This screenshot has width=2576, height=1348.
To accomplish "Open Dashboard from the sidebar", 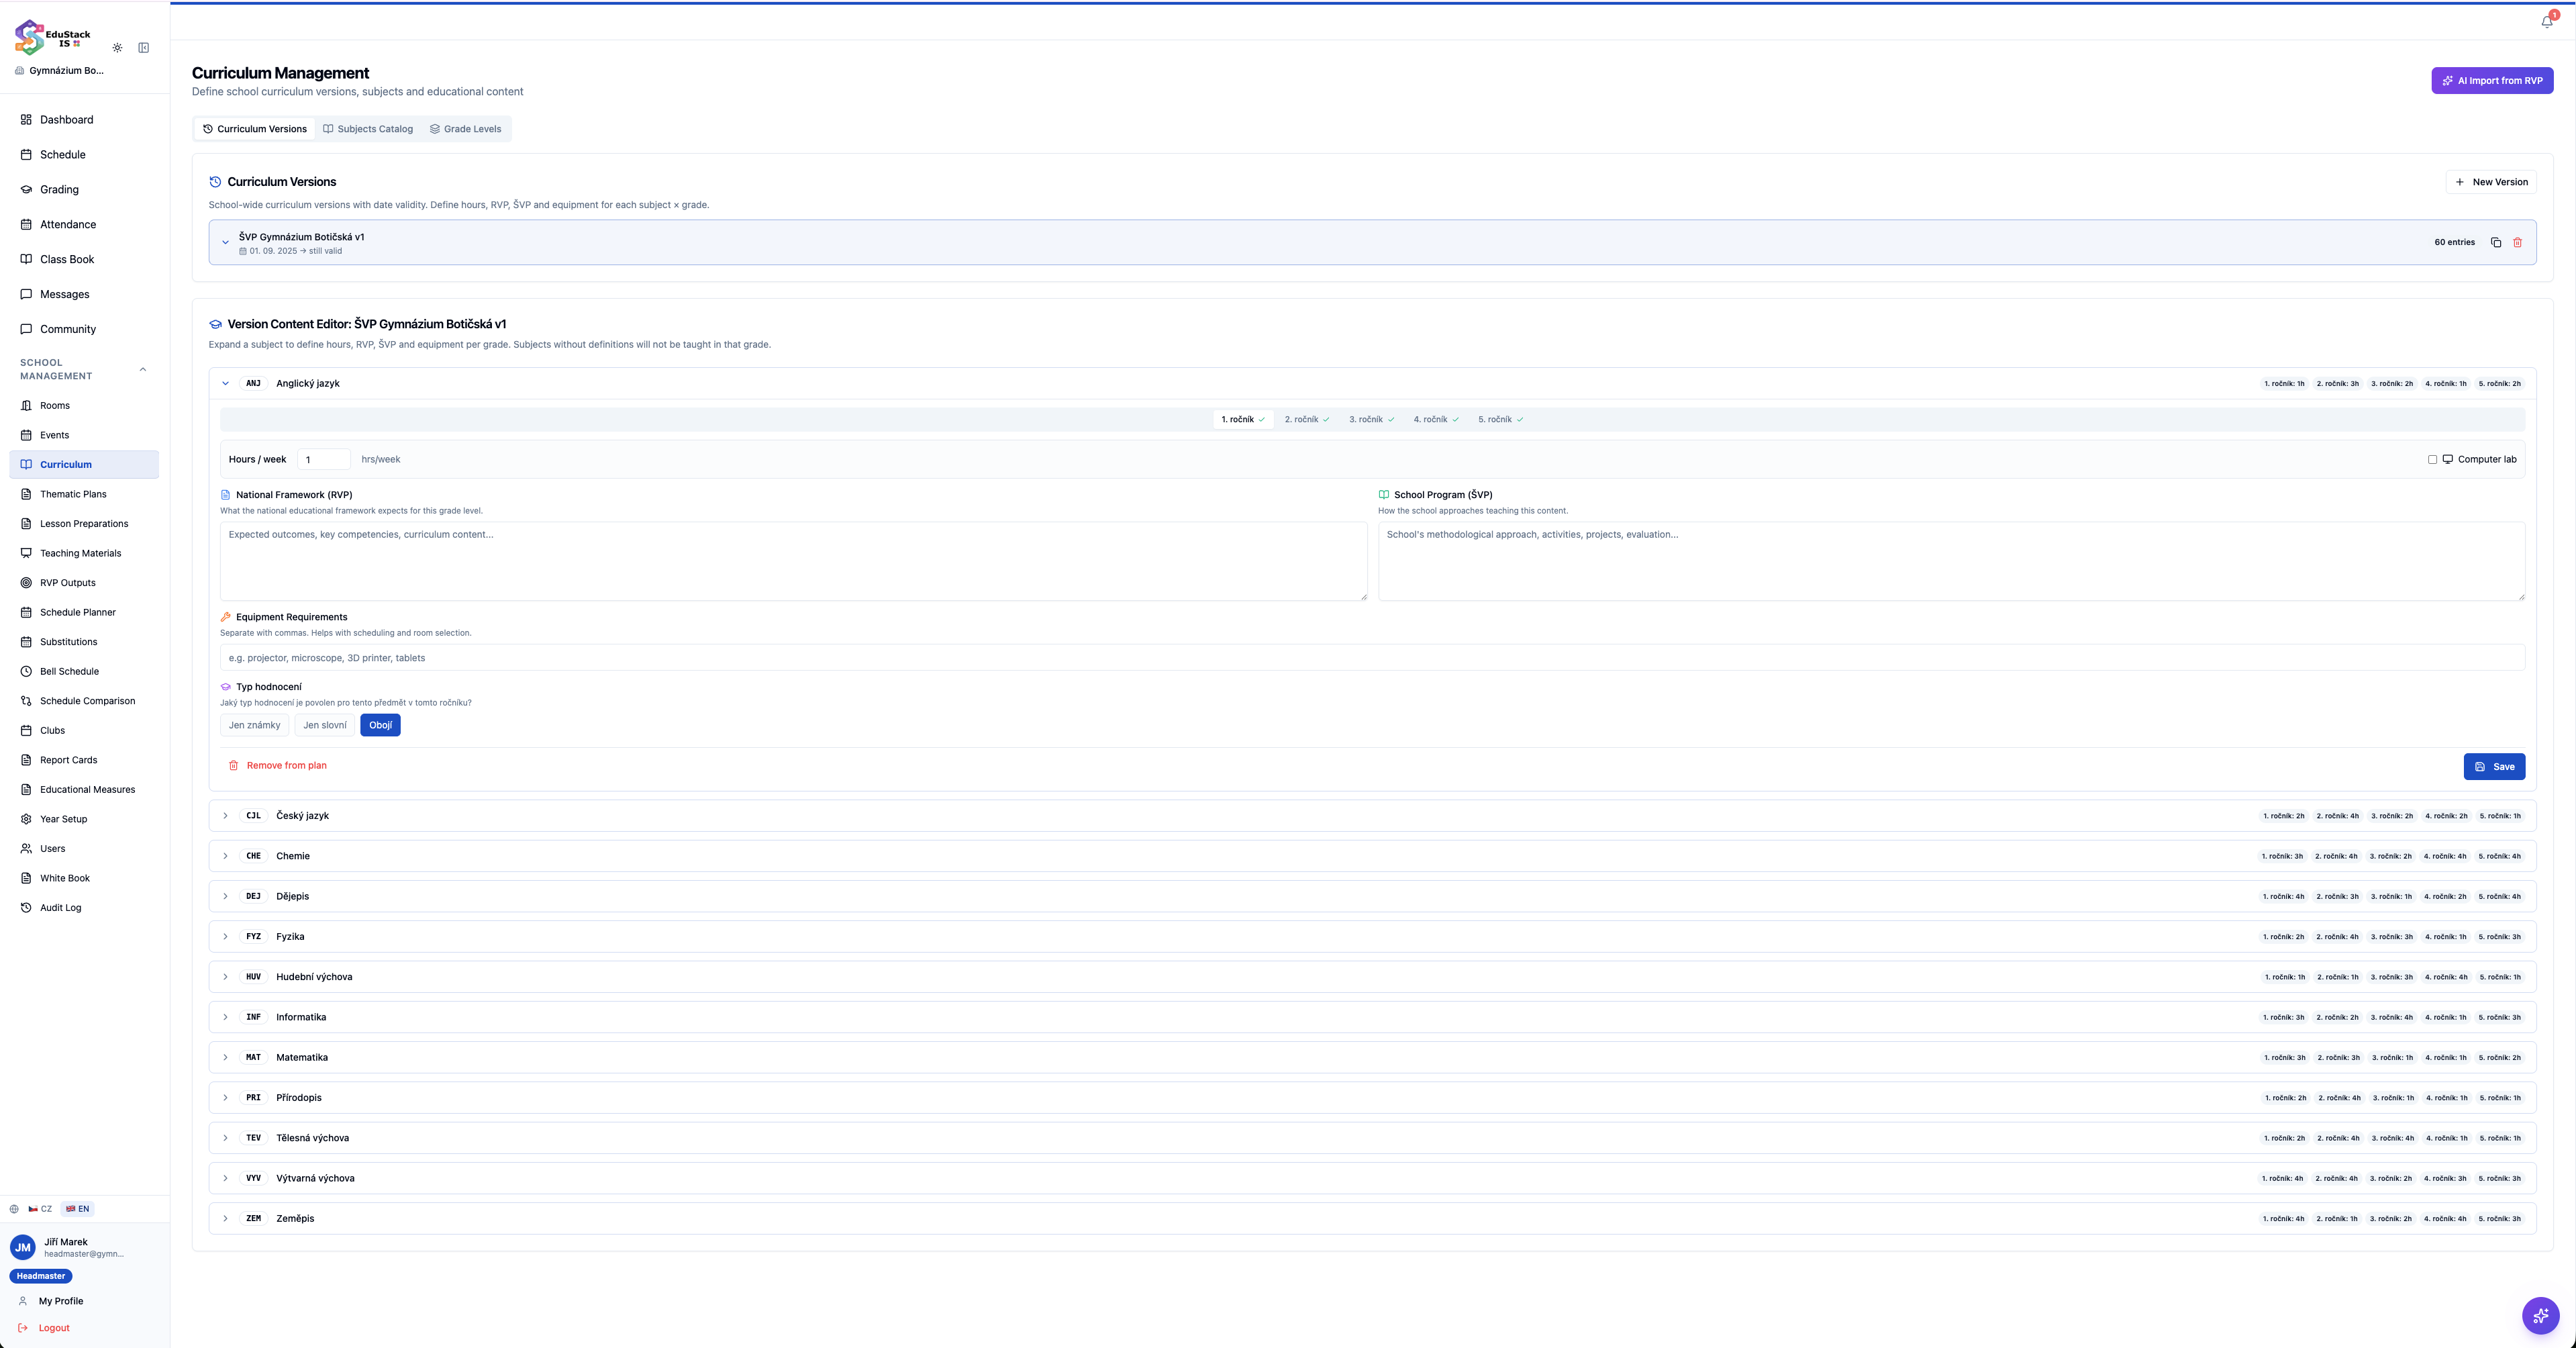I will click(x=84, y=120).
